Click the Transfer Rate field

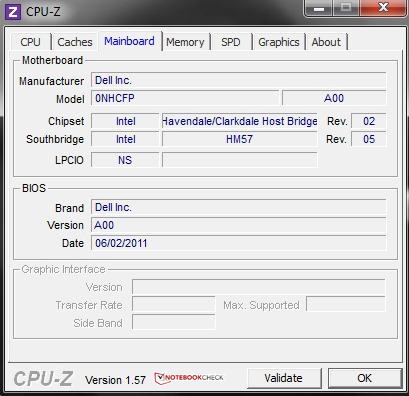click(x=174, y=305)
